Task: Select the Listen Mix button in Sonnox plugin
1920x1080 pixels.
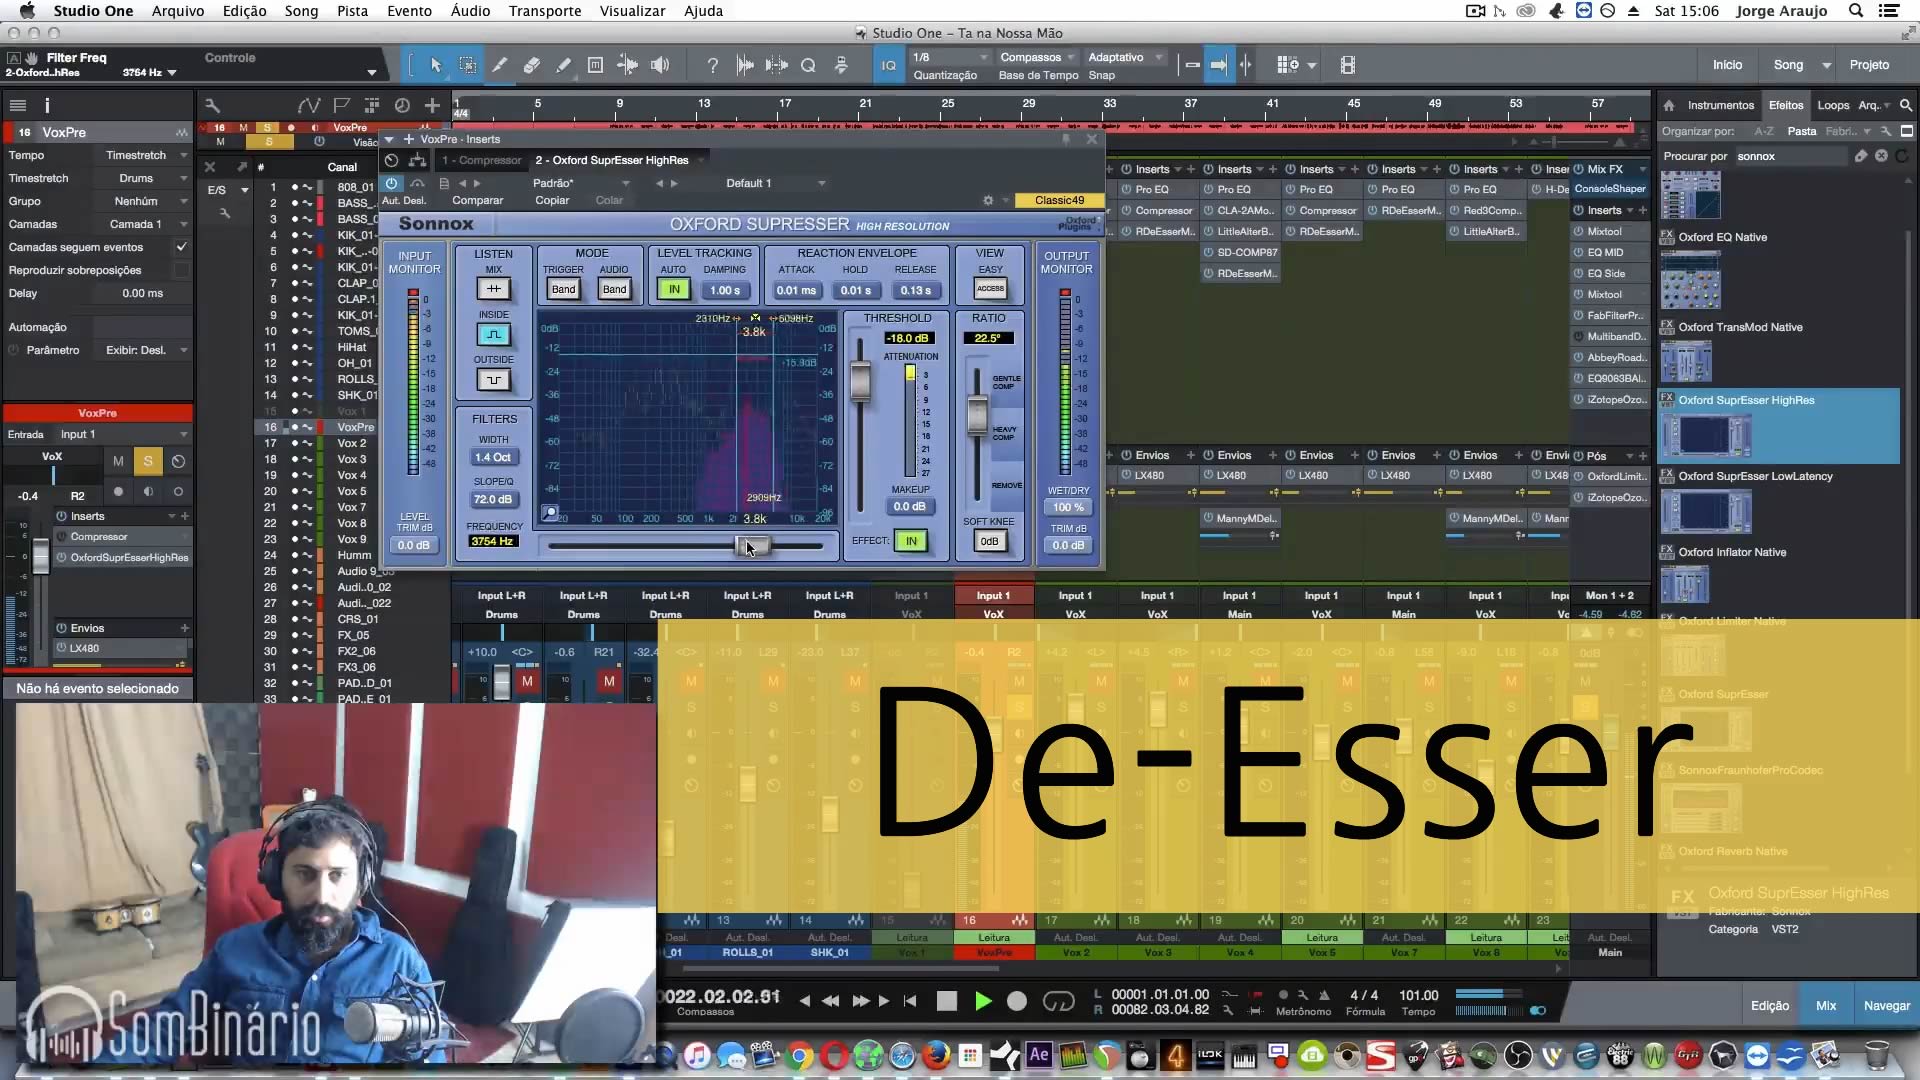Action: click(x=493, y=289)
